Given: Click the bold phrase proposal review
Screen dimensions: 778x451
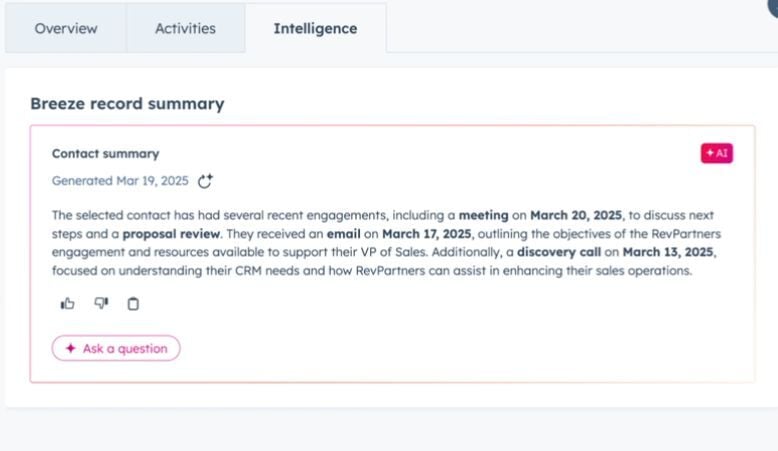Looking at the screenshot, I should click(171, 234).
